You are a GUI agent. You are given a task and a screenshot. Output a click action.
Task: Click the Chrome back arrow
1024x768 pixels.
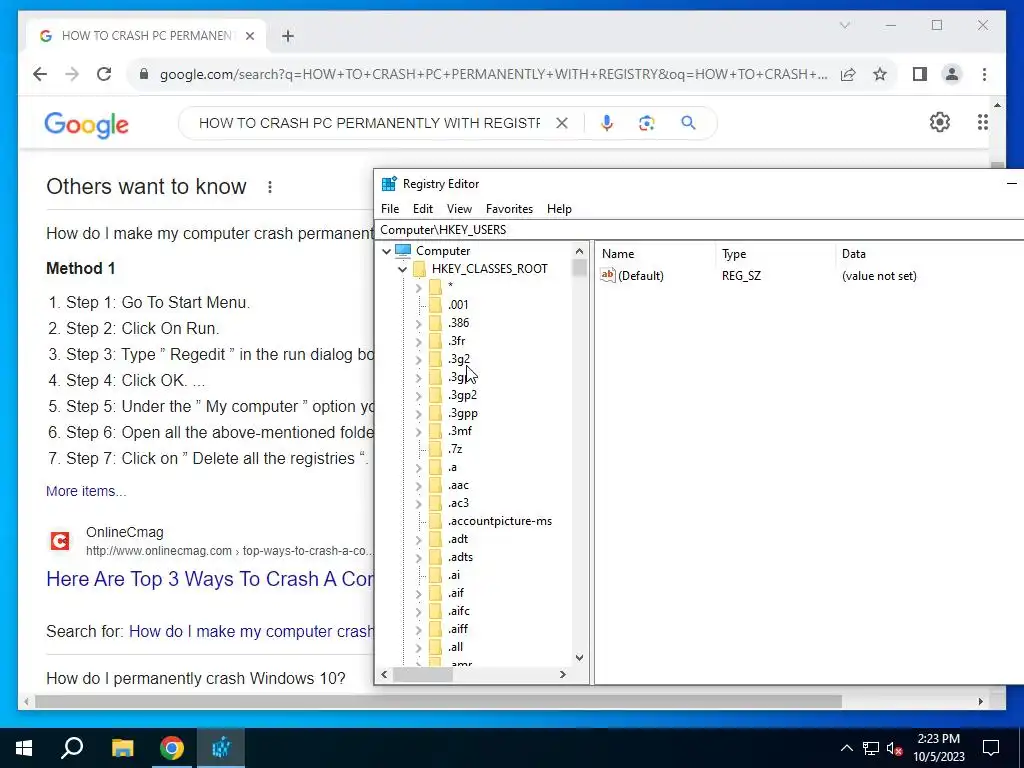coord(40,74)
